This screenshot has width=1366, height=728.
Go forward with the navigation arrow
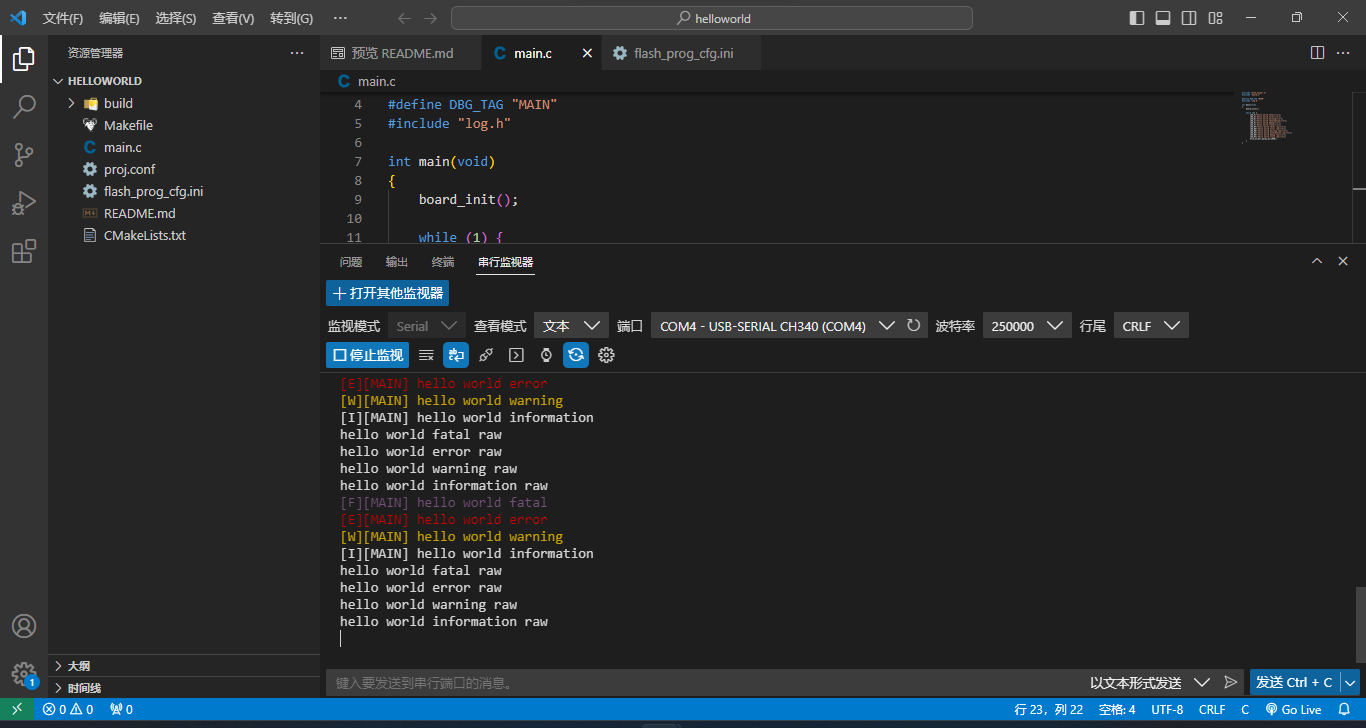(431, 18)
